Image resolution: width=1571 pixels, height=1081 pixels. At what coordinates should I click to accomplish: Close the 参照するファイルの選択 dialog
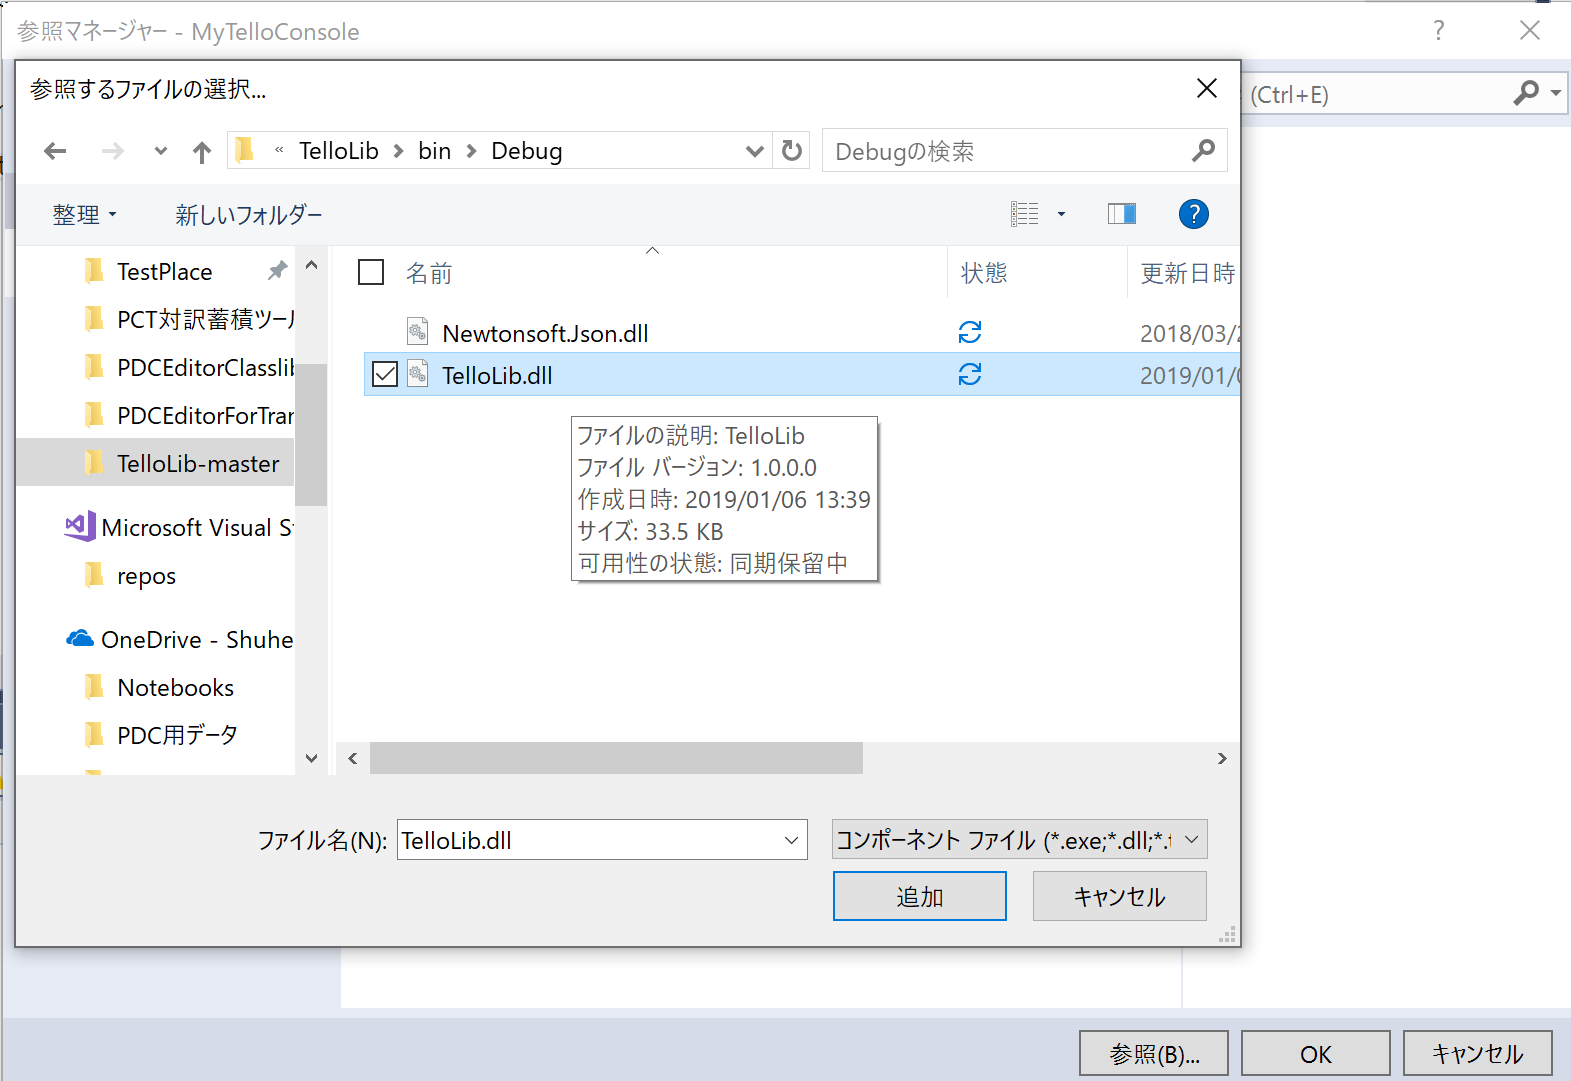(1207, 88)
